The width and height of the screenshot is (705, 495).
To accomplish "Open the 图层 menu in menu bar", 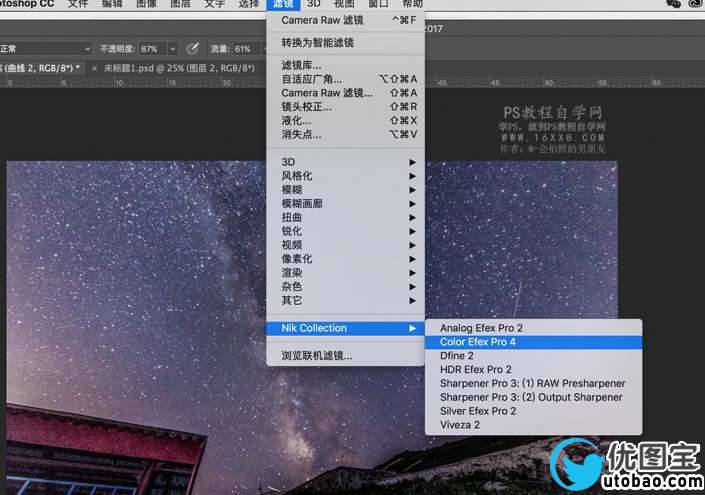I will 181,4.
